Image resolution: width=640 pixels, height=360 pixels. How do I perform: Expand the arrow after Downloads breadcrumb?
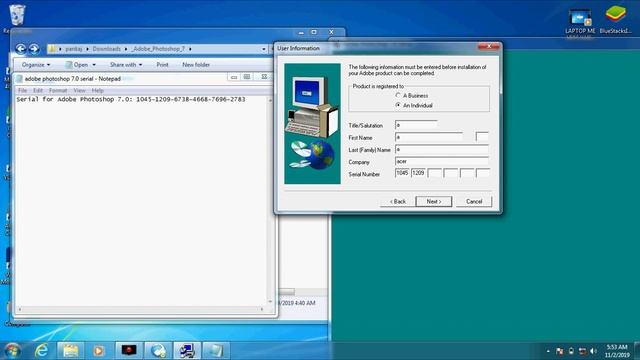pyautogui.click(x=126, y=49)
